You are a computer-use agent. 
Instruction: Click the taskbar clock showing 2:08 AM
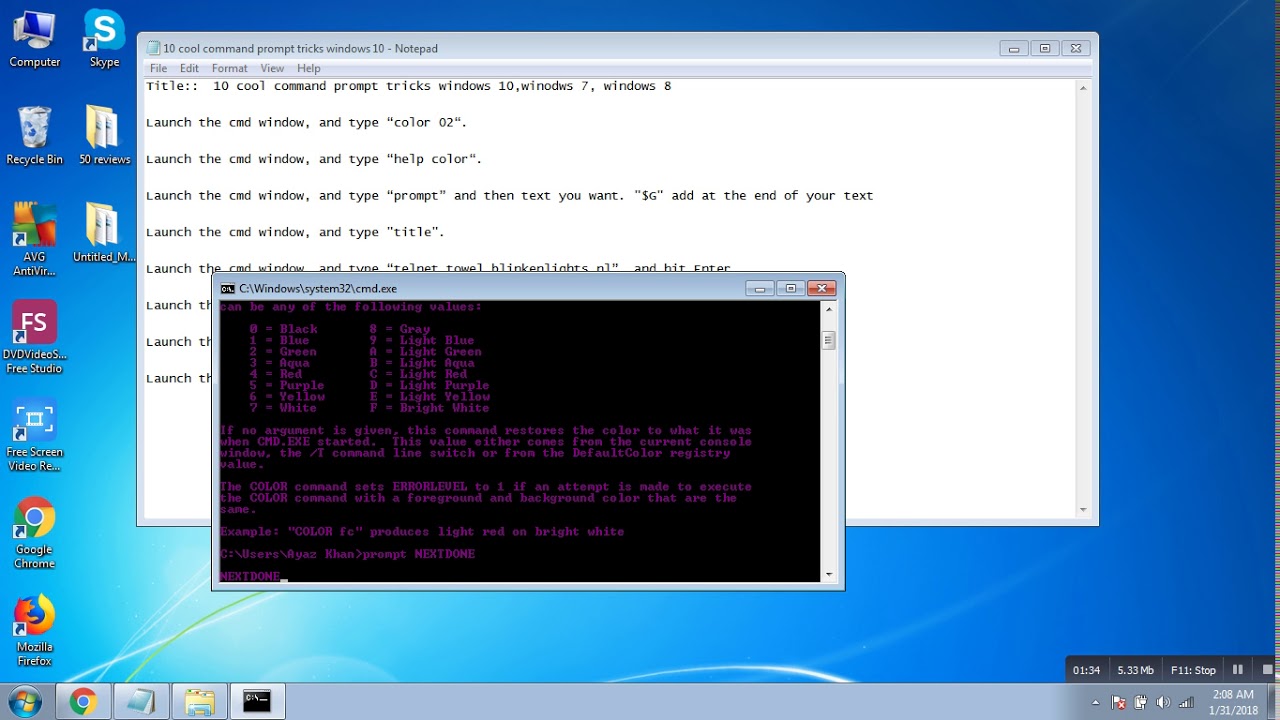[x=1234, y=702]
